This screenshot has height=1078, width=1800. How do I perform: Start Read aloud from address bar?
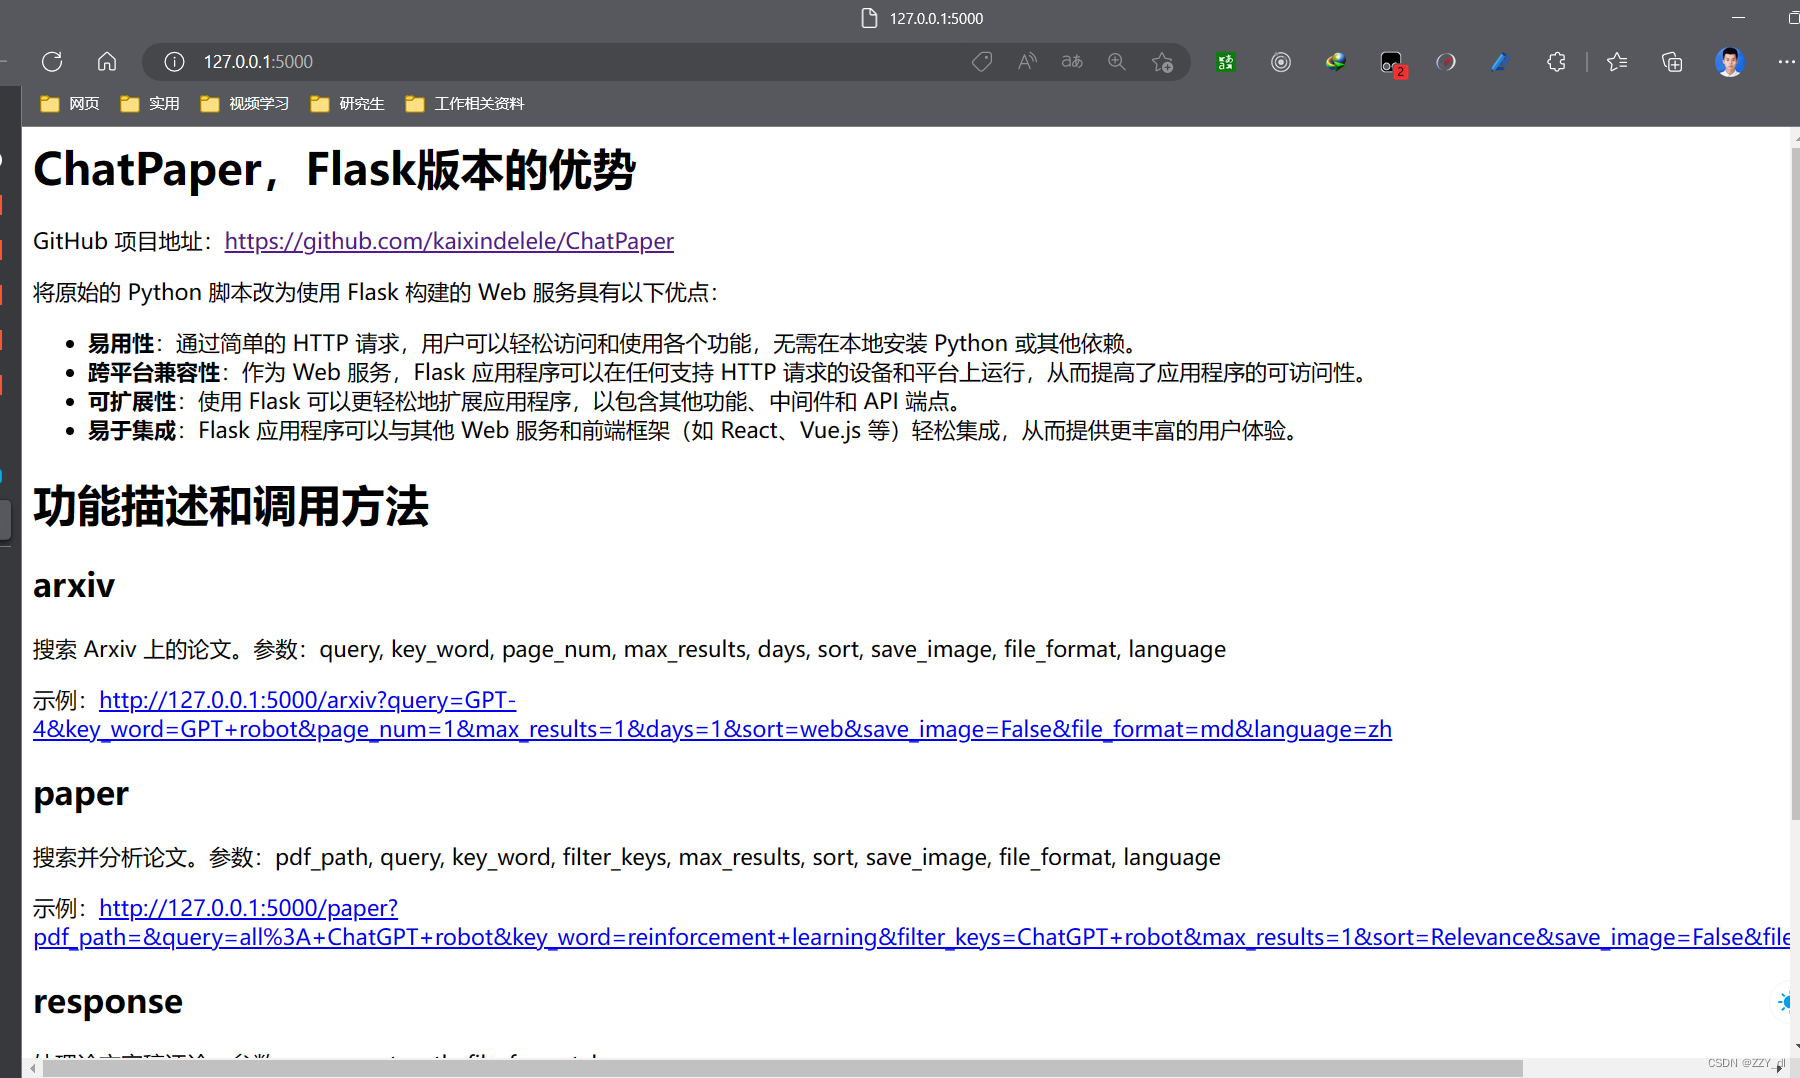pyautogui.click(x=1027, y=62)
